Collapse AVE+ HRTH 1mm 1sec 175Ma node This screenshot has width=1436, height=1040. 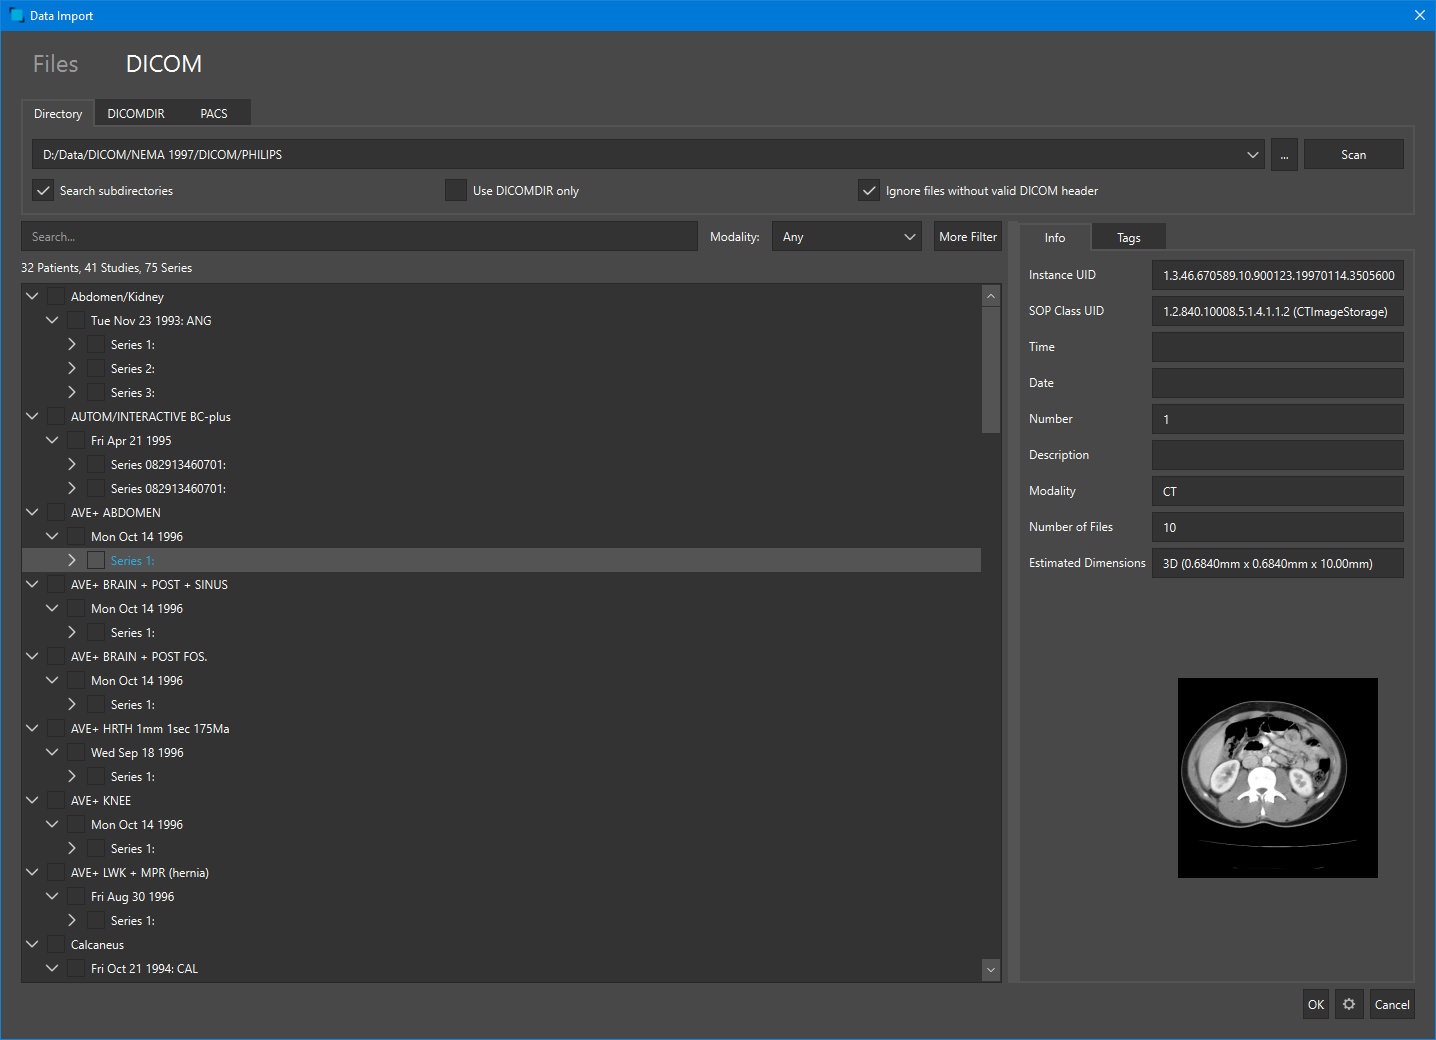[x=32, y=728]
